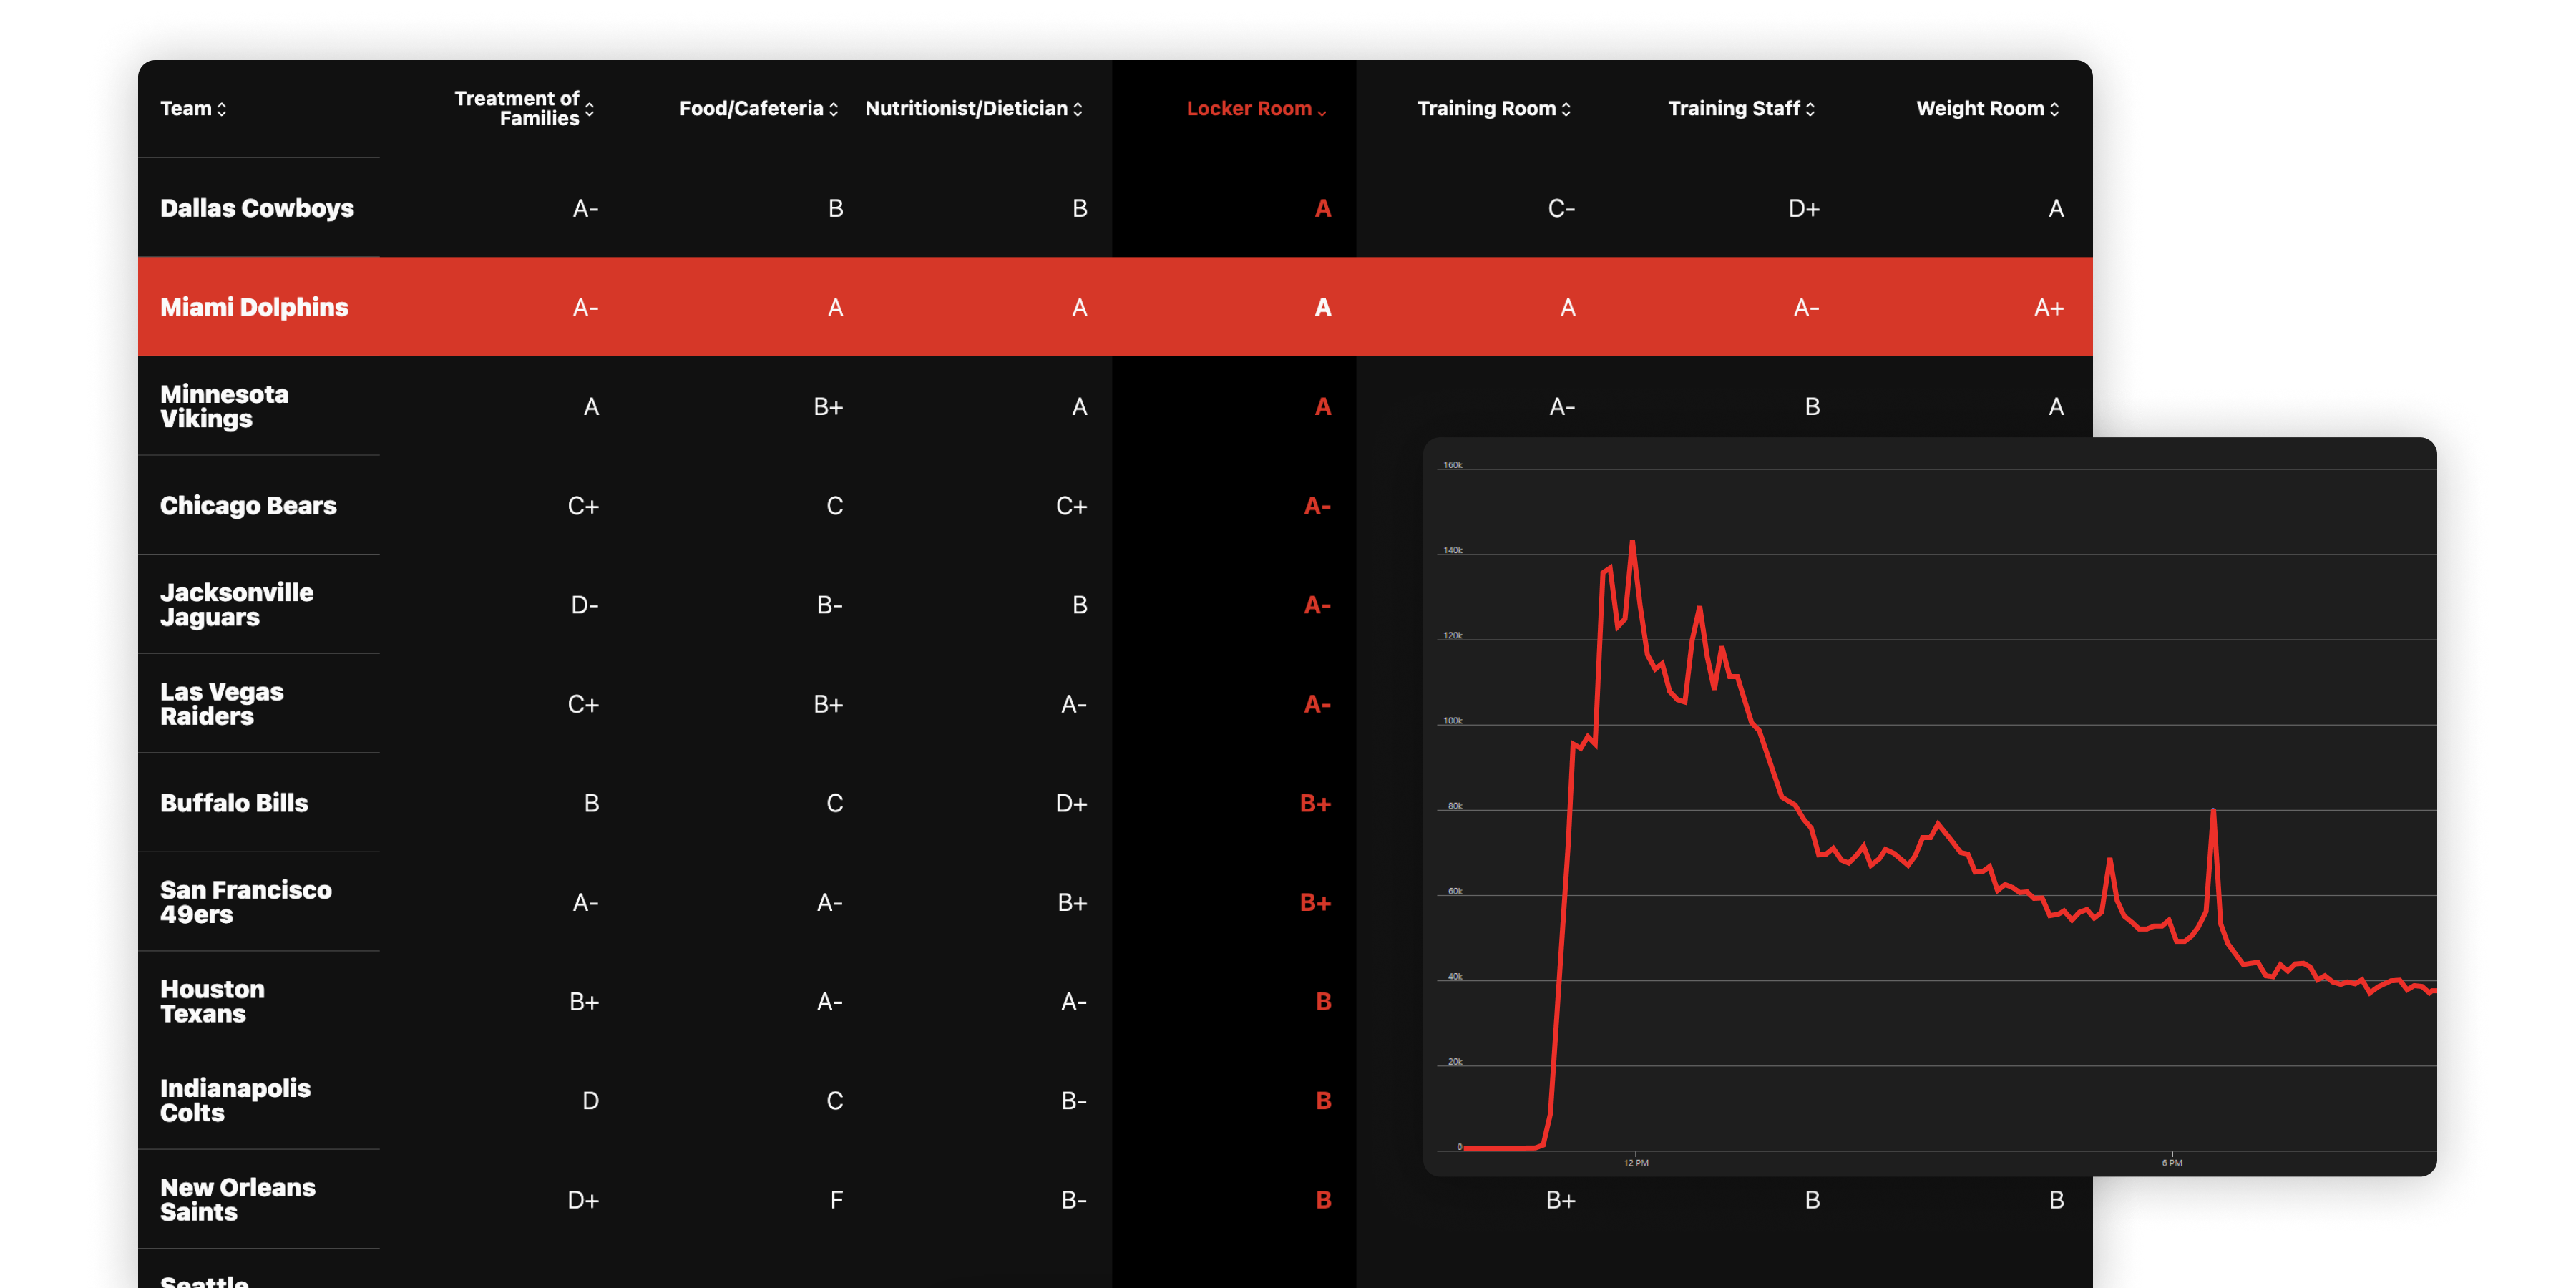Select the San Francisco 49ers row
This screenshot has width=2576, height=1288.
(245, 901)
